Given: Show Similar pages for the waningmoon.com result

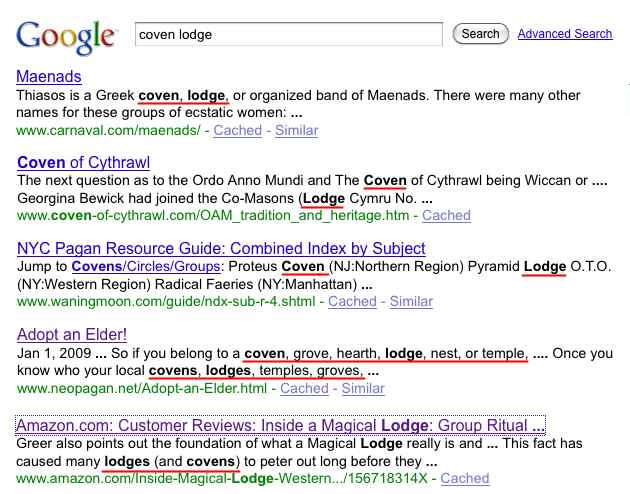Looking at the screenshot, I should (x=411, y=301).
